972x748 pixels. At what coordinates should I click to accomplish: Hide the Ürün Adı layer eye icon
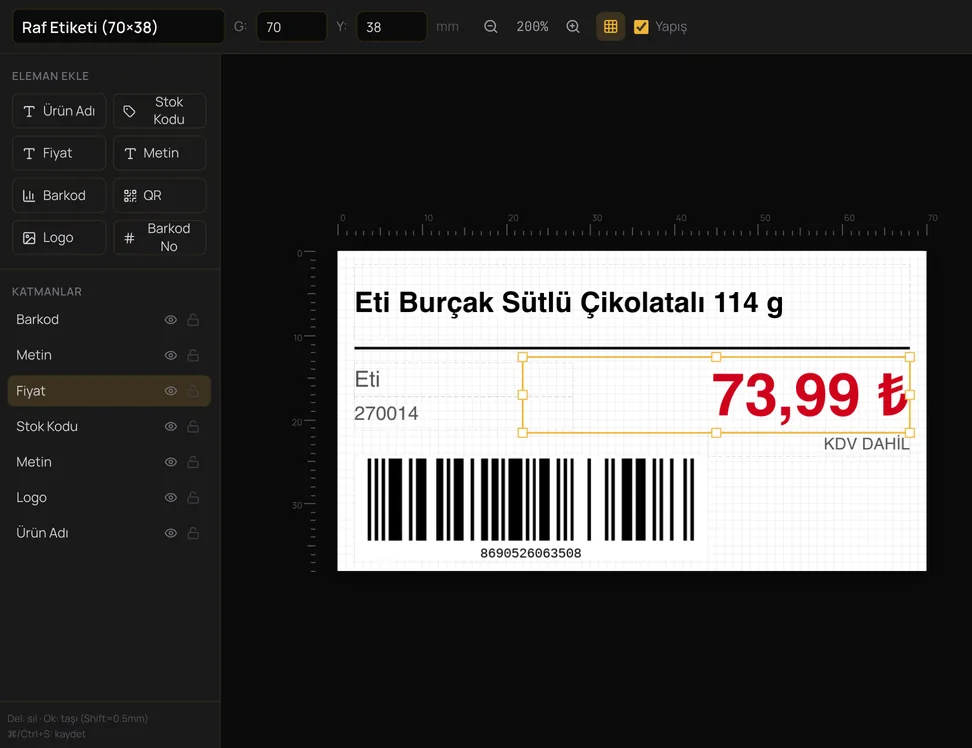click(x=170, y=533)
